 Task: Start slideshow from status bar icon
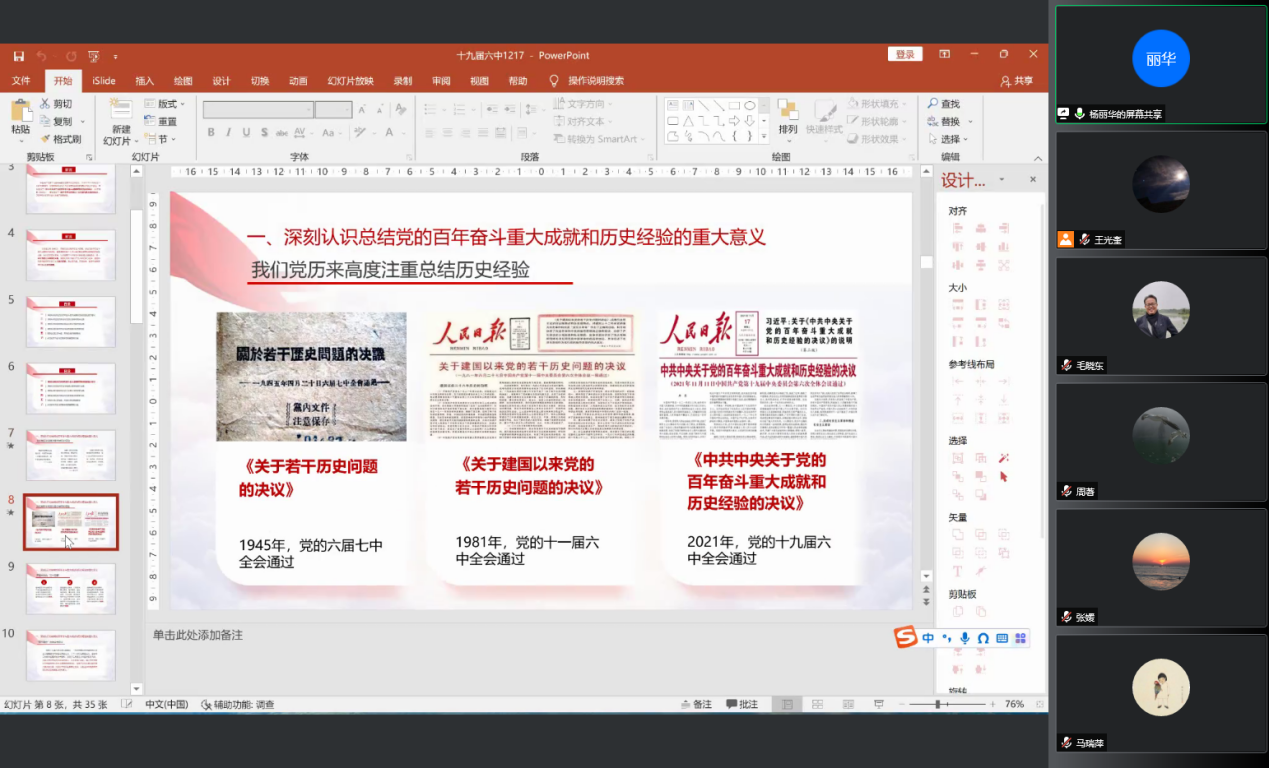(x=877, y=704)
